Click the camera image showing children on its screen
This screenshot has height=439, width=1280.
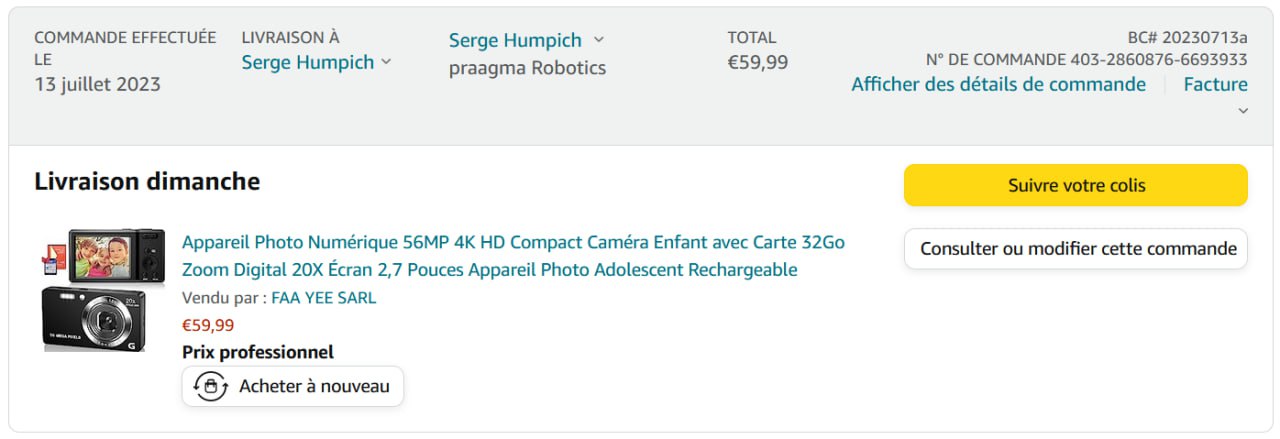[x=117, y=255]
